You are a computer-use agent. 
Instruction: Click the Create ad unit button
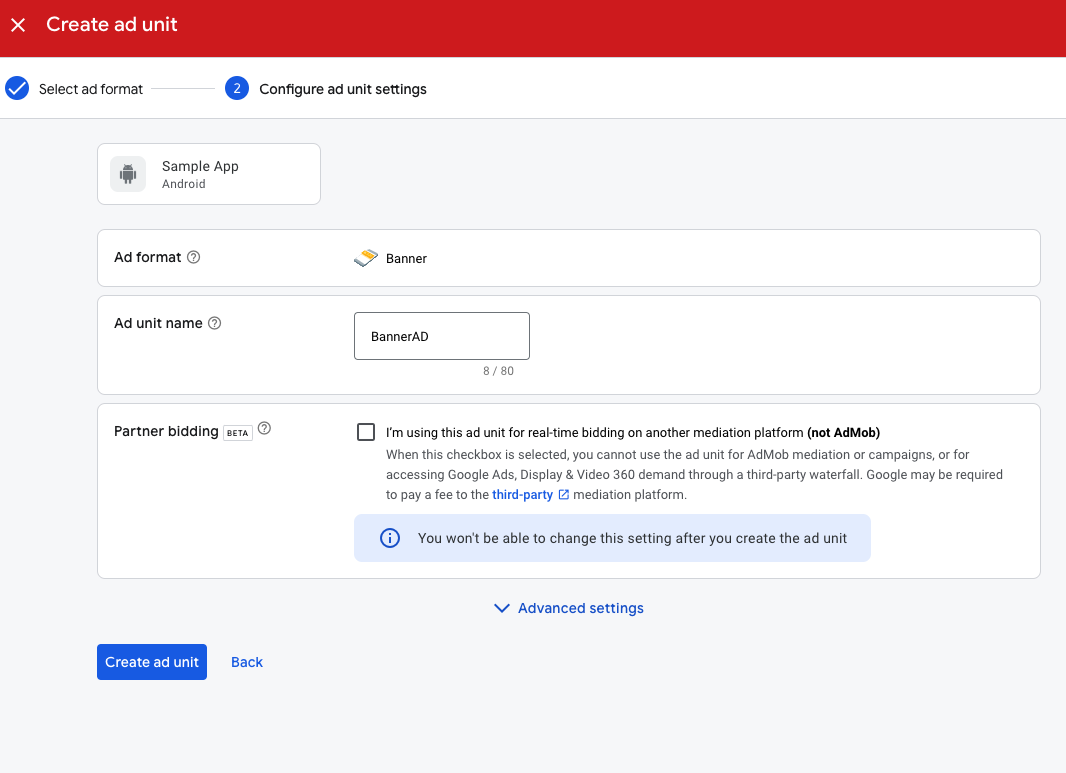click(x=151, y=661)
